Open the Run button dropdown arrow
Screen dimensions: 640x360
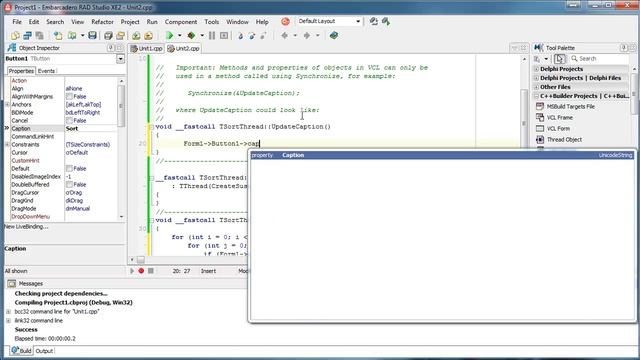pos(180,36)
